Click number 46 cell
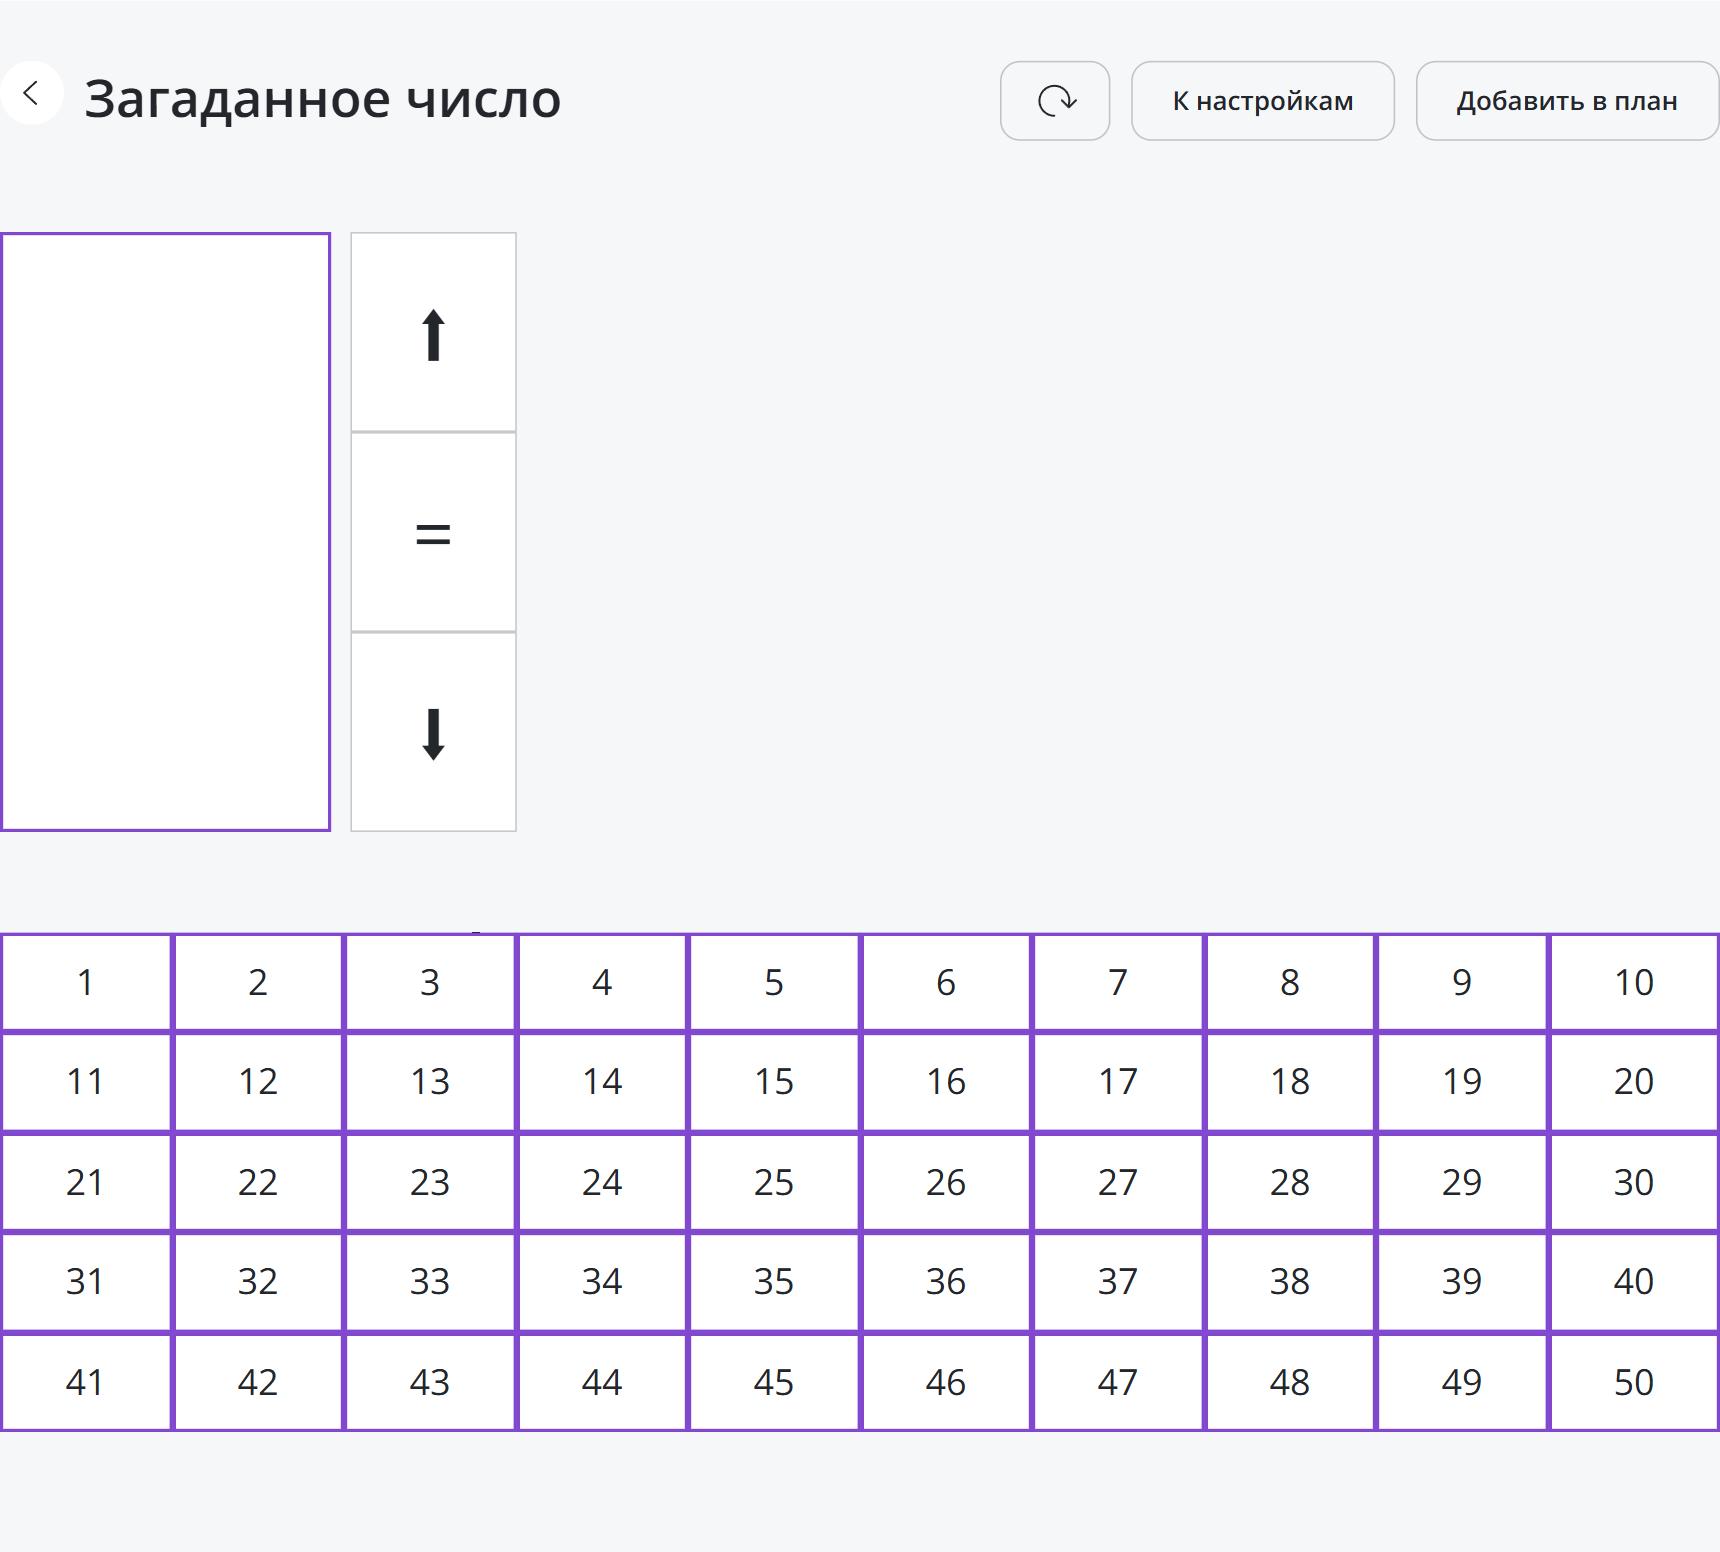1720x1552 pixels. tap(946, 1382)
